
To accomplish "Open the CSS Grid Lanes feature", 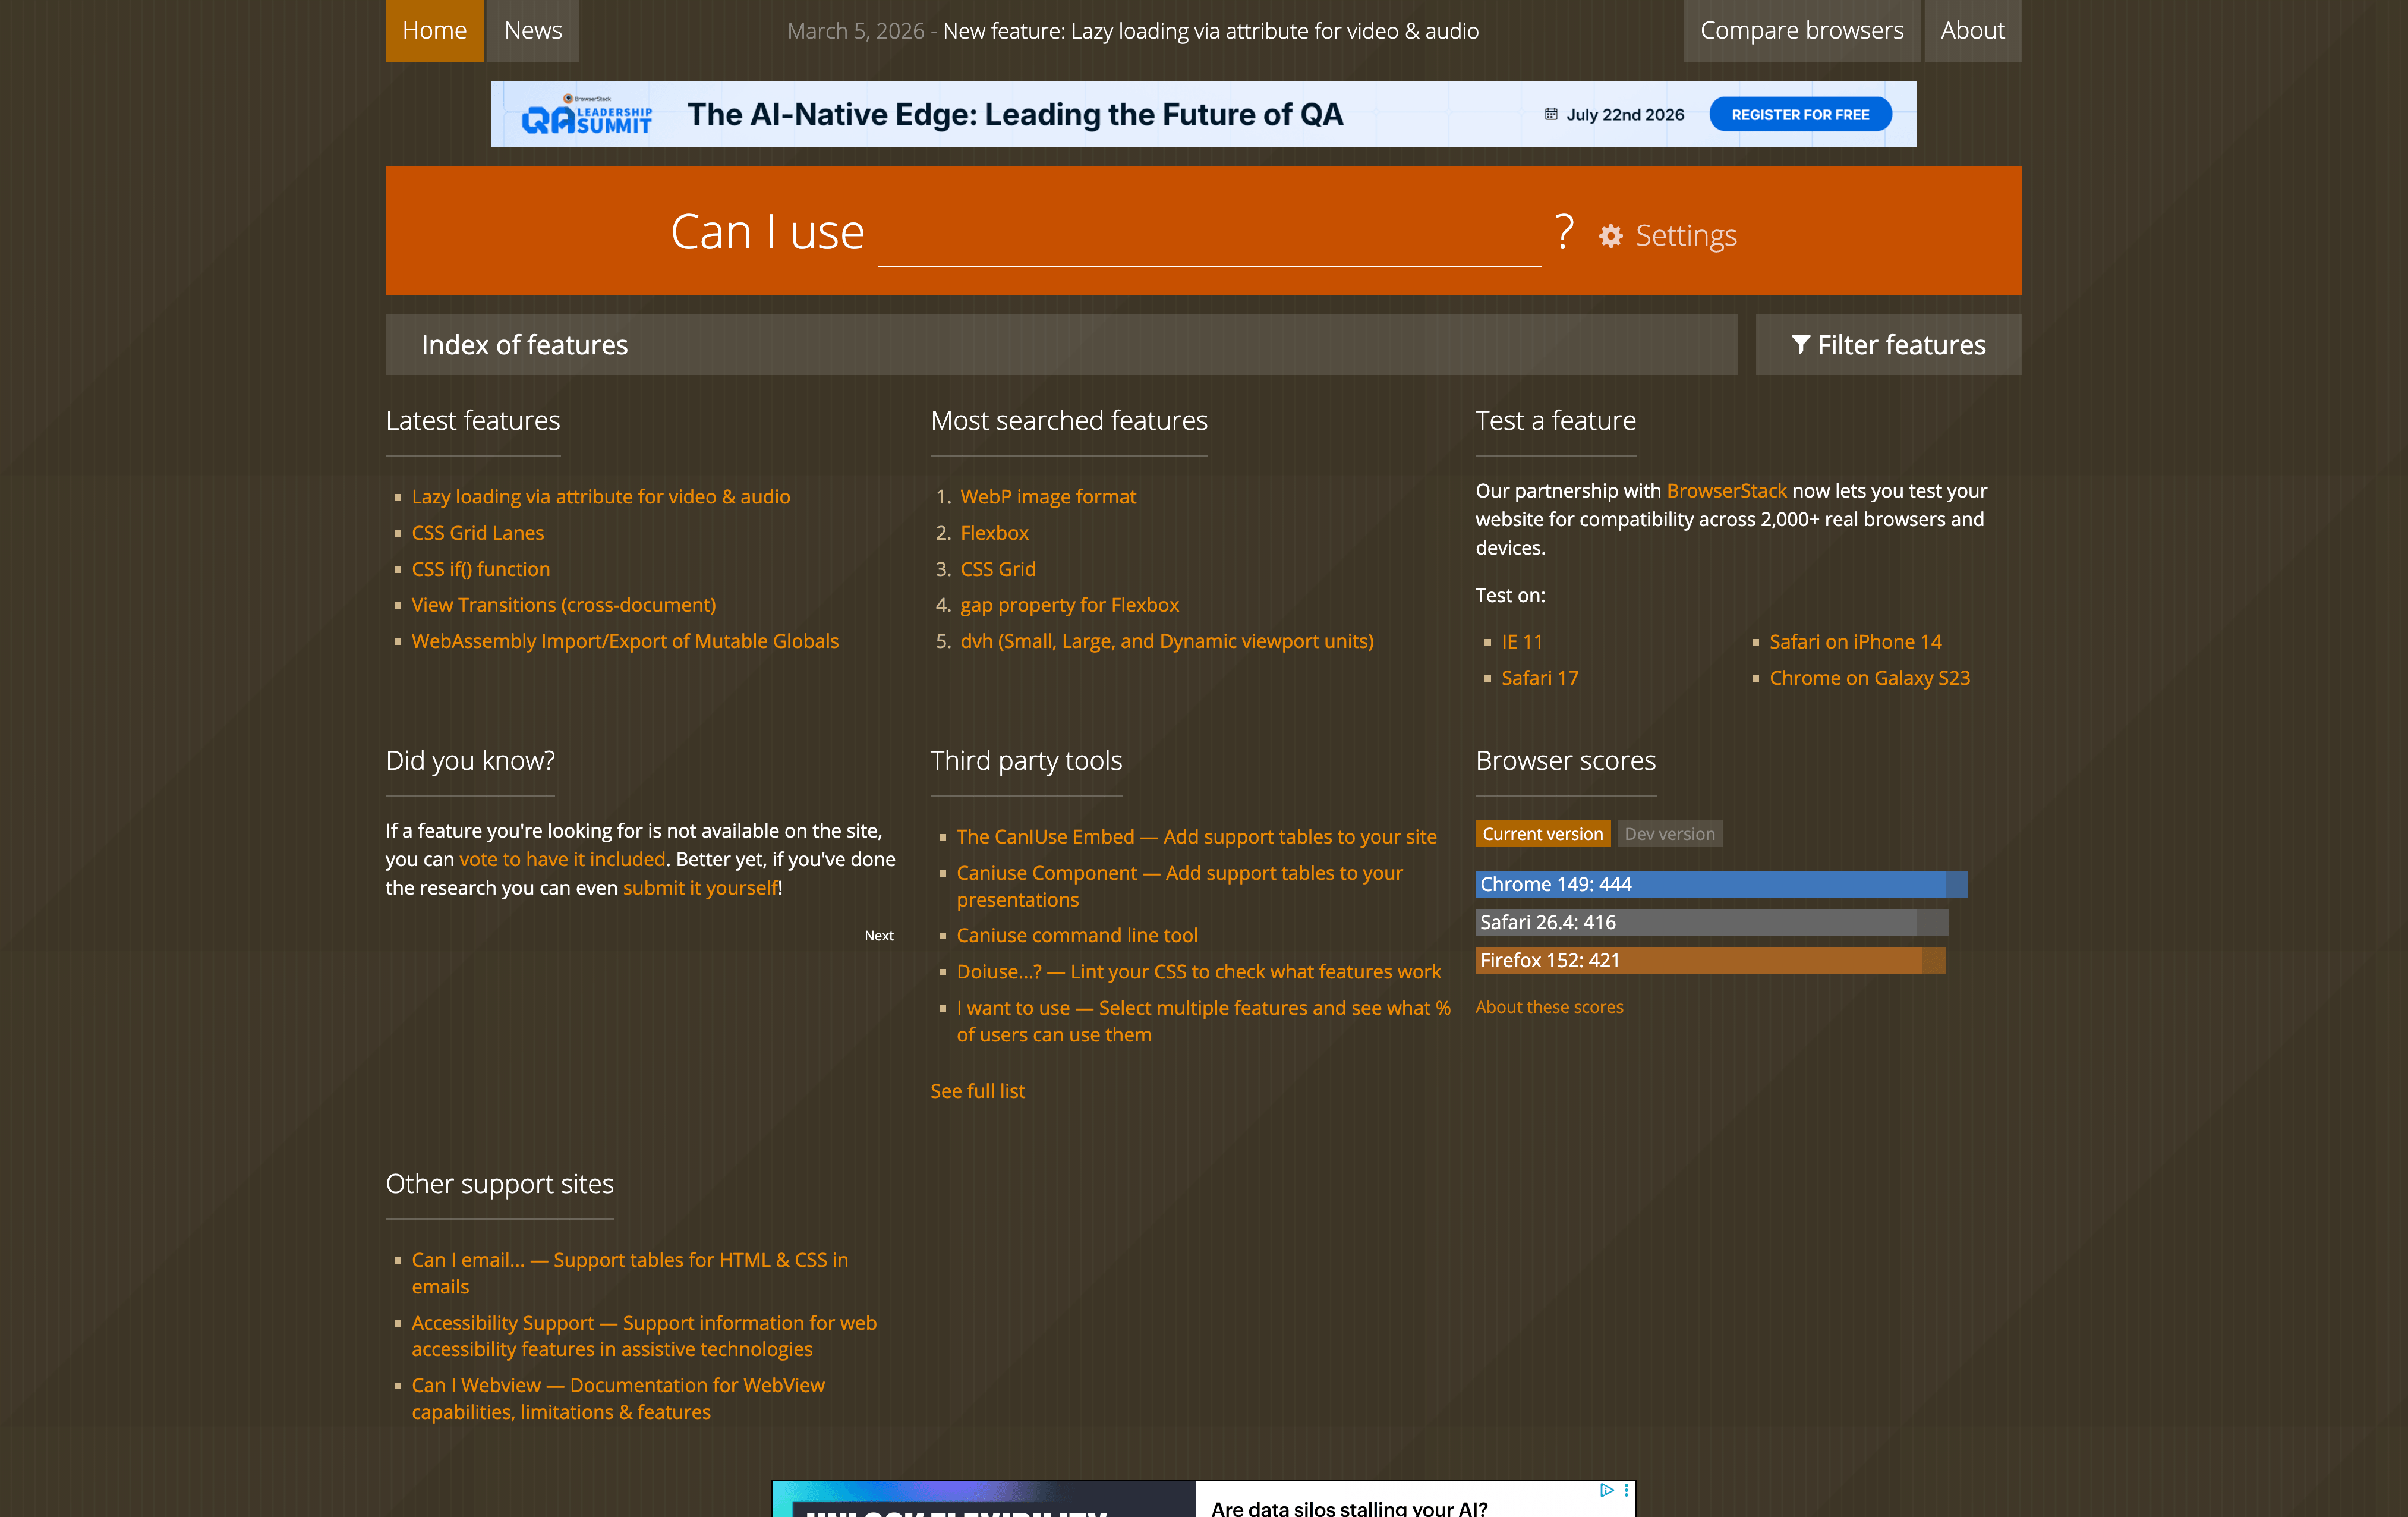I will [478, 533].
